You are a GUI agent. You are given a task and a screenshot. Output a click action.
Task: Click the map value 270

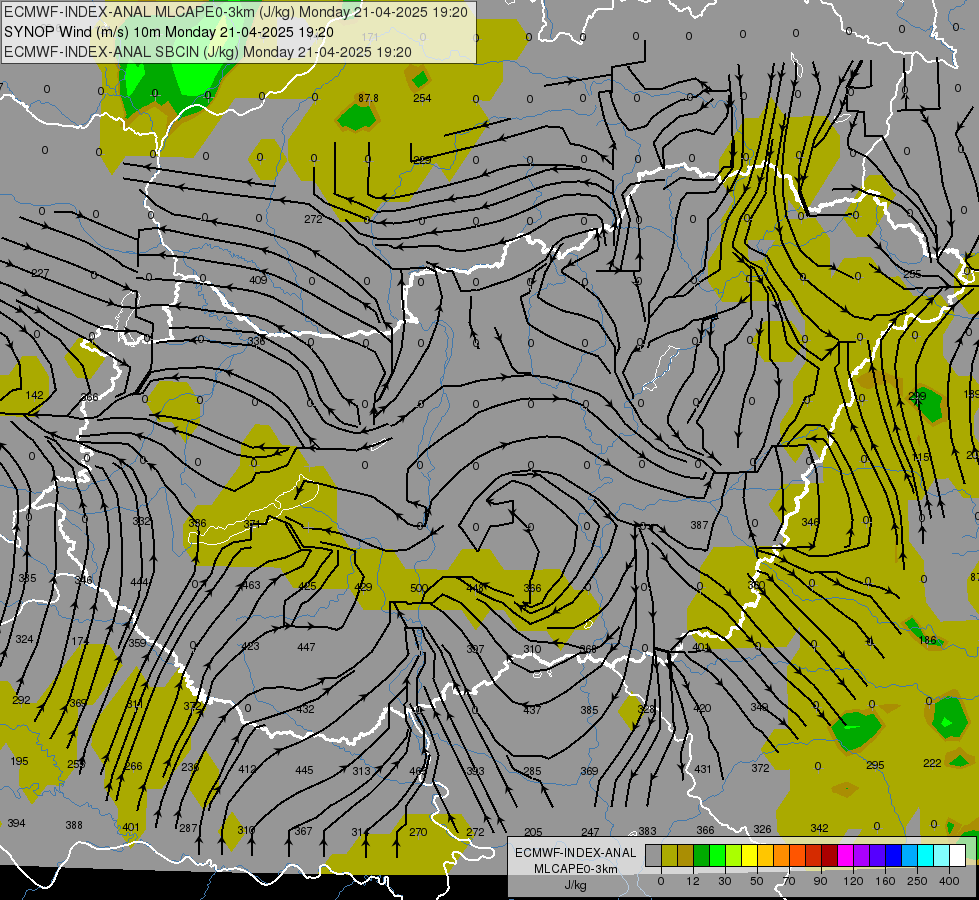coord(418,832)
